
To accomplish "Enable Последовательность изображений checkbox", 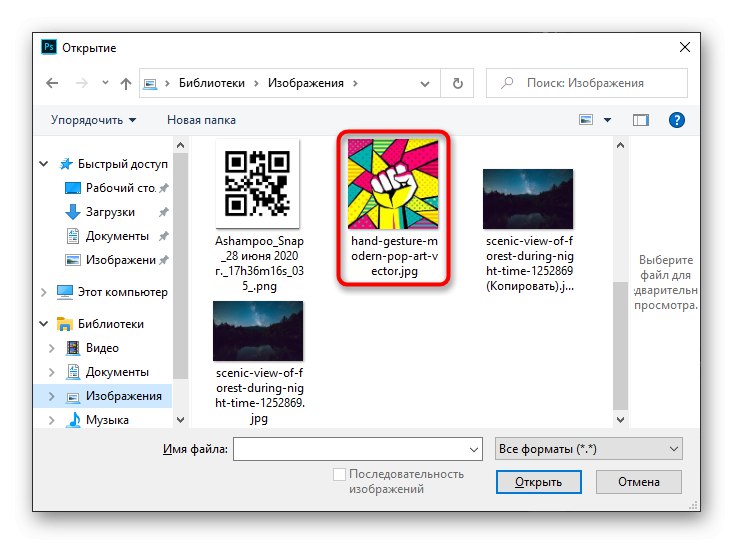I will coord(339,474).
